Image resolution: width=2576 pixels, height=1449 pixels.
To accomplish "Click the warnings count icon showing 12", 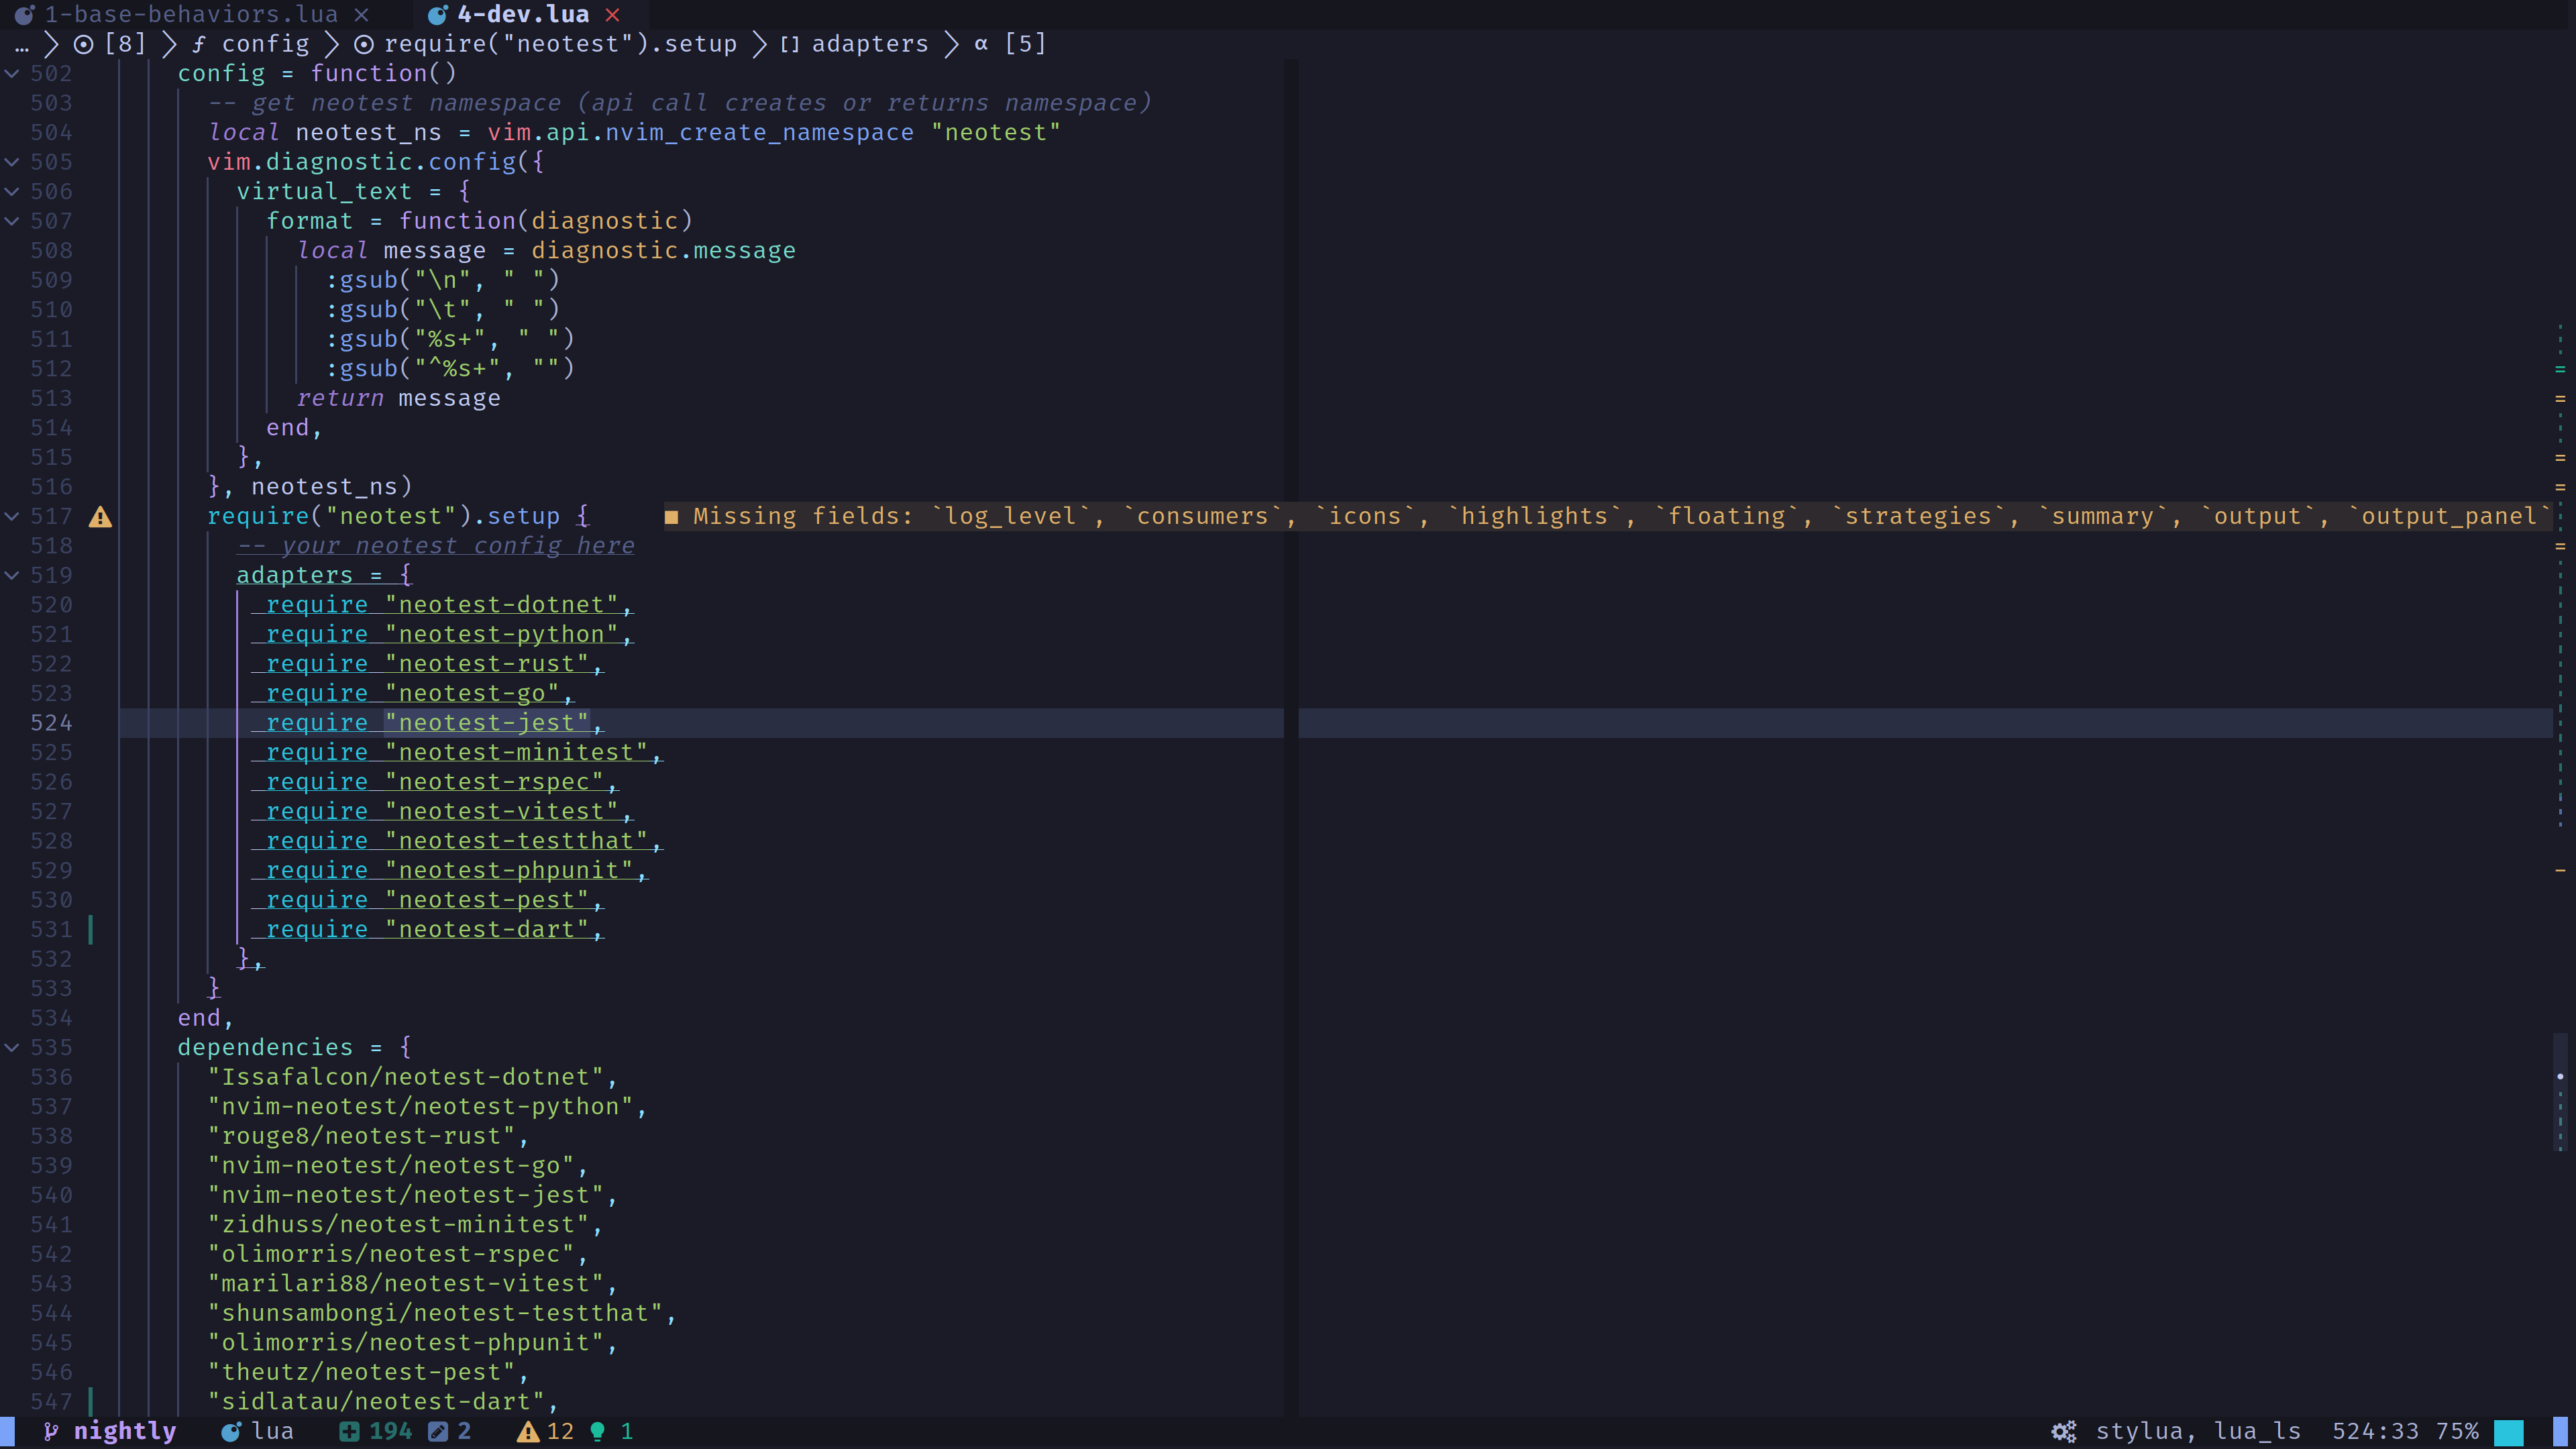I will point(528,1431).
